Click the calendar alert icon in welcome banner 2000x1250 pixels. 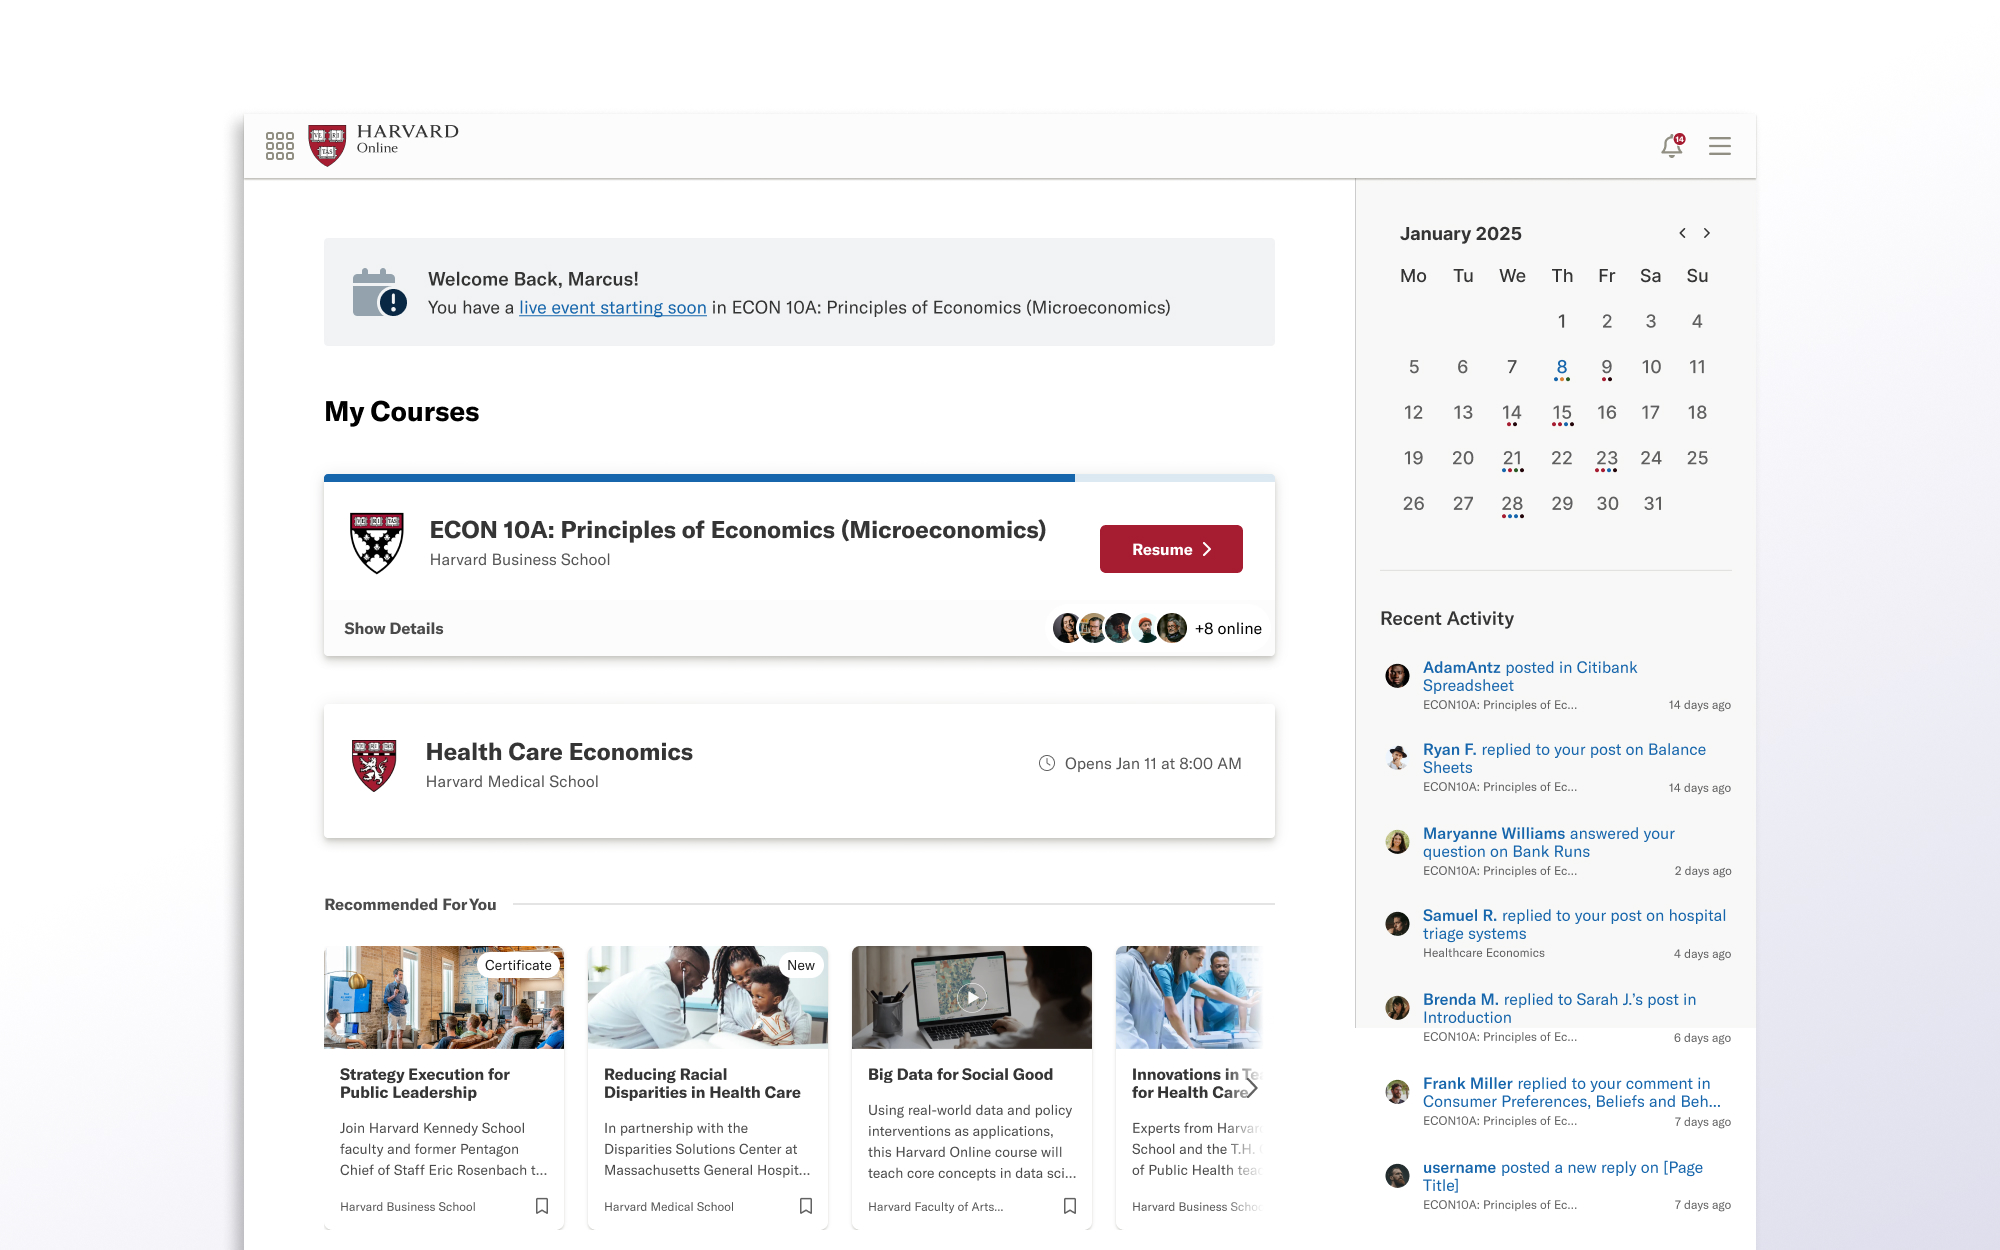click(x=379, y=292)
